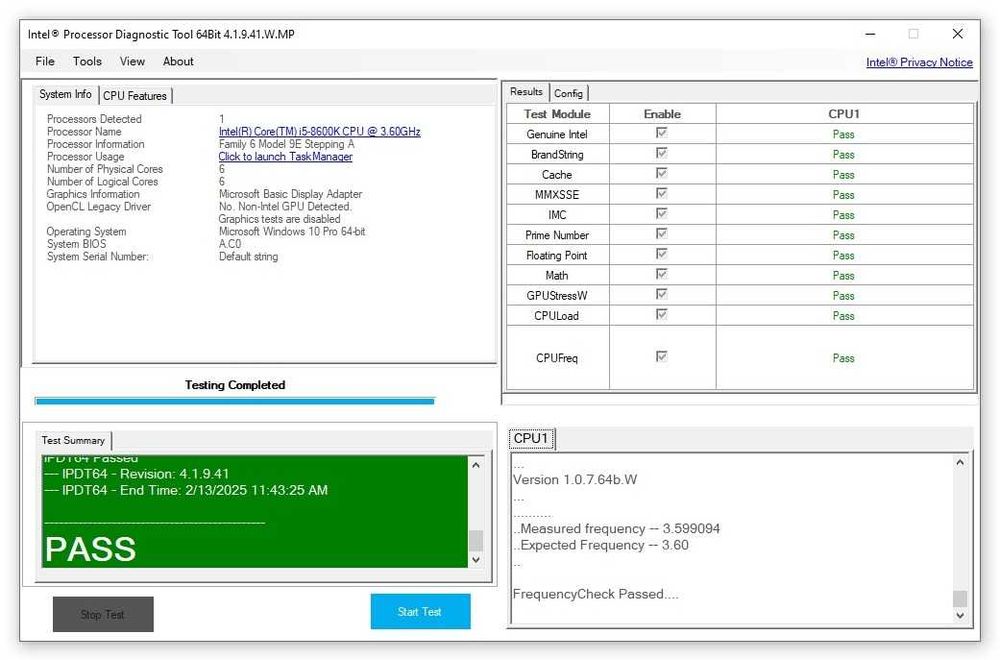Switch to the CPU Features tab
Screen dimensions: 1000x660
tap(135, 96)
